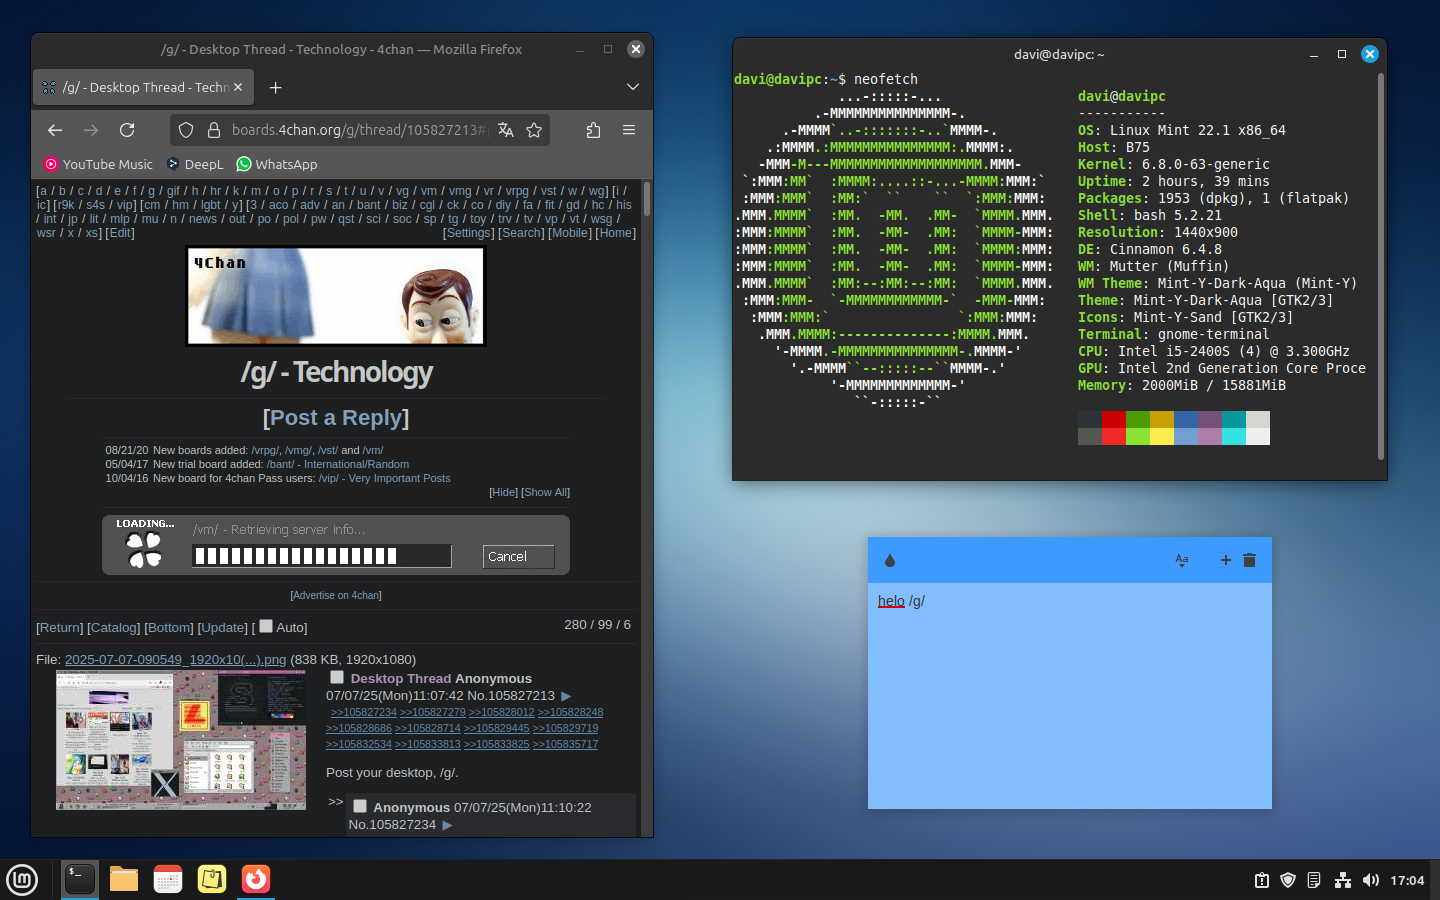Screen dimensions: 1440x900
Task: Open post menu arrow for No.105827213
Action: point(566,696)
